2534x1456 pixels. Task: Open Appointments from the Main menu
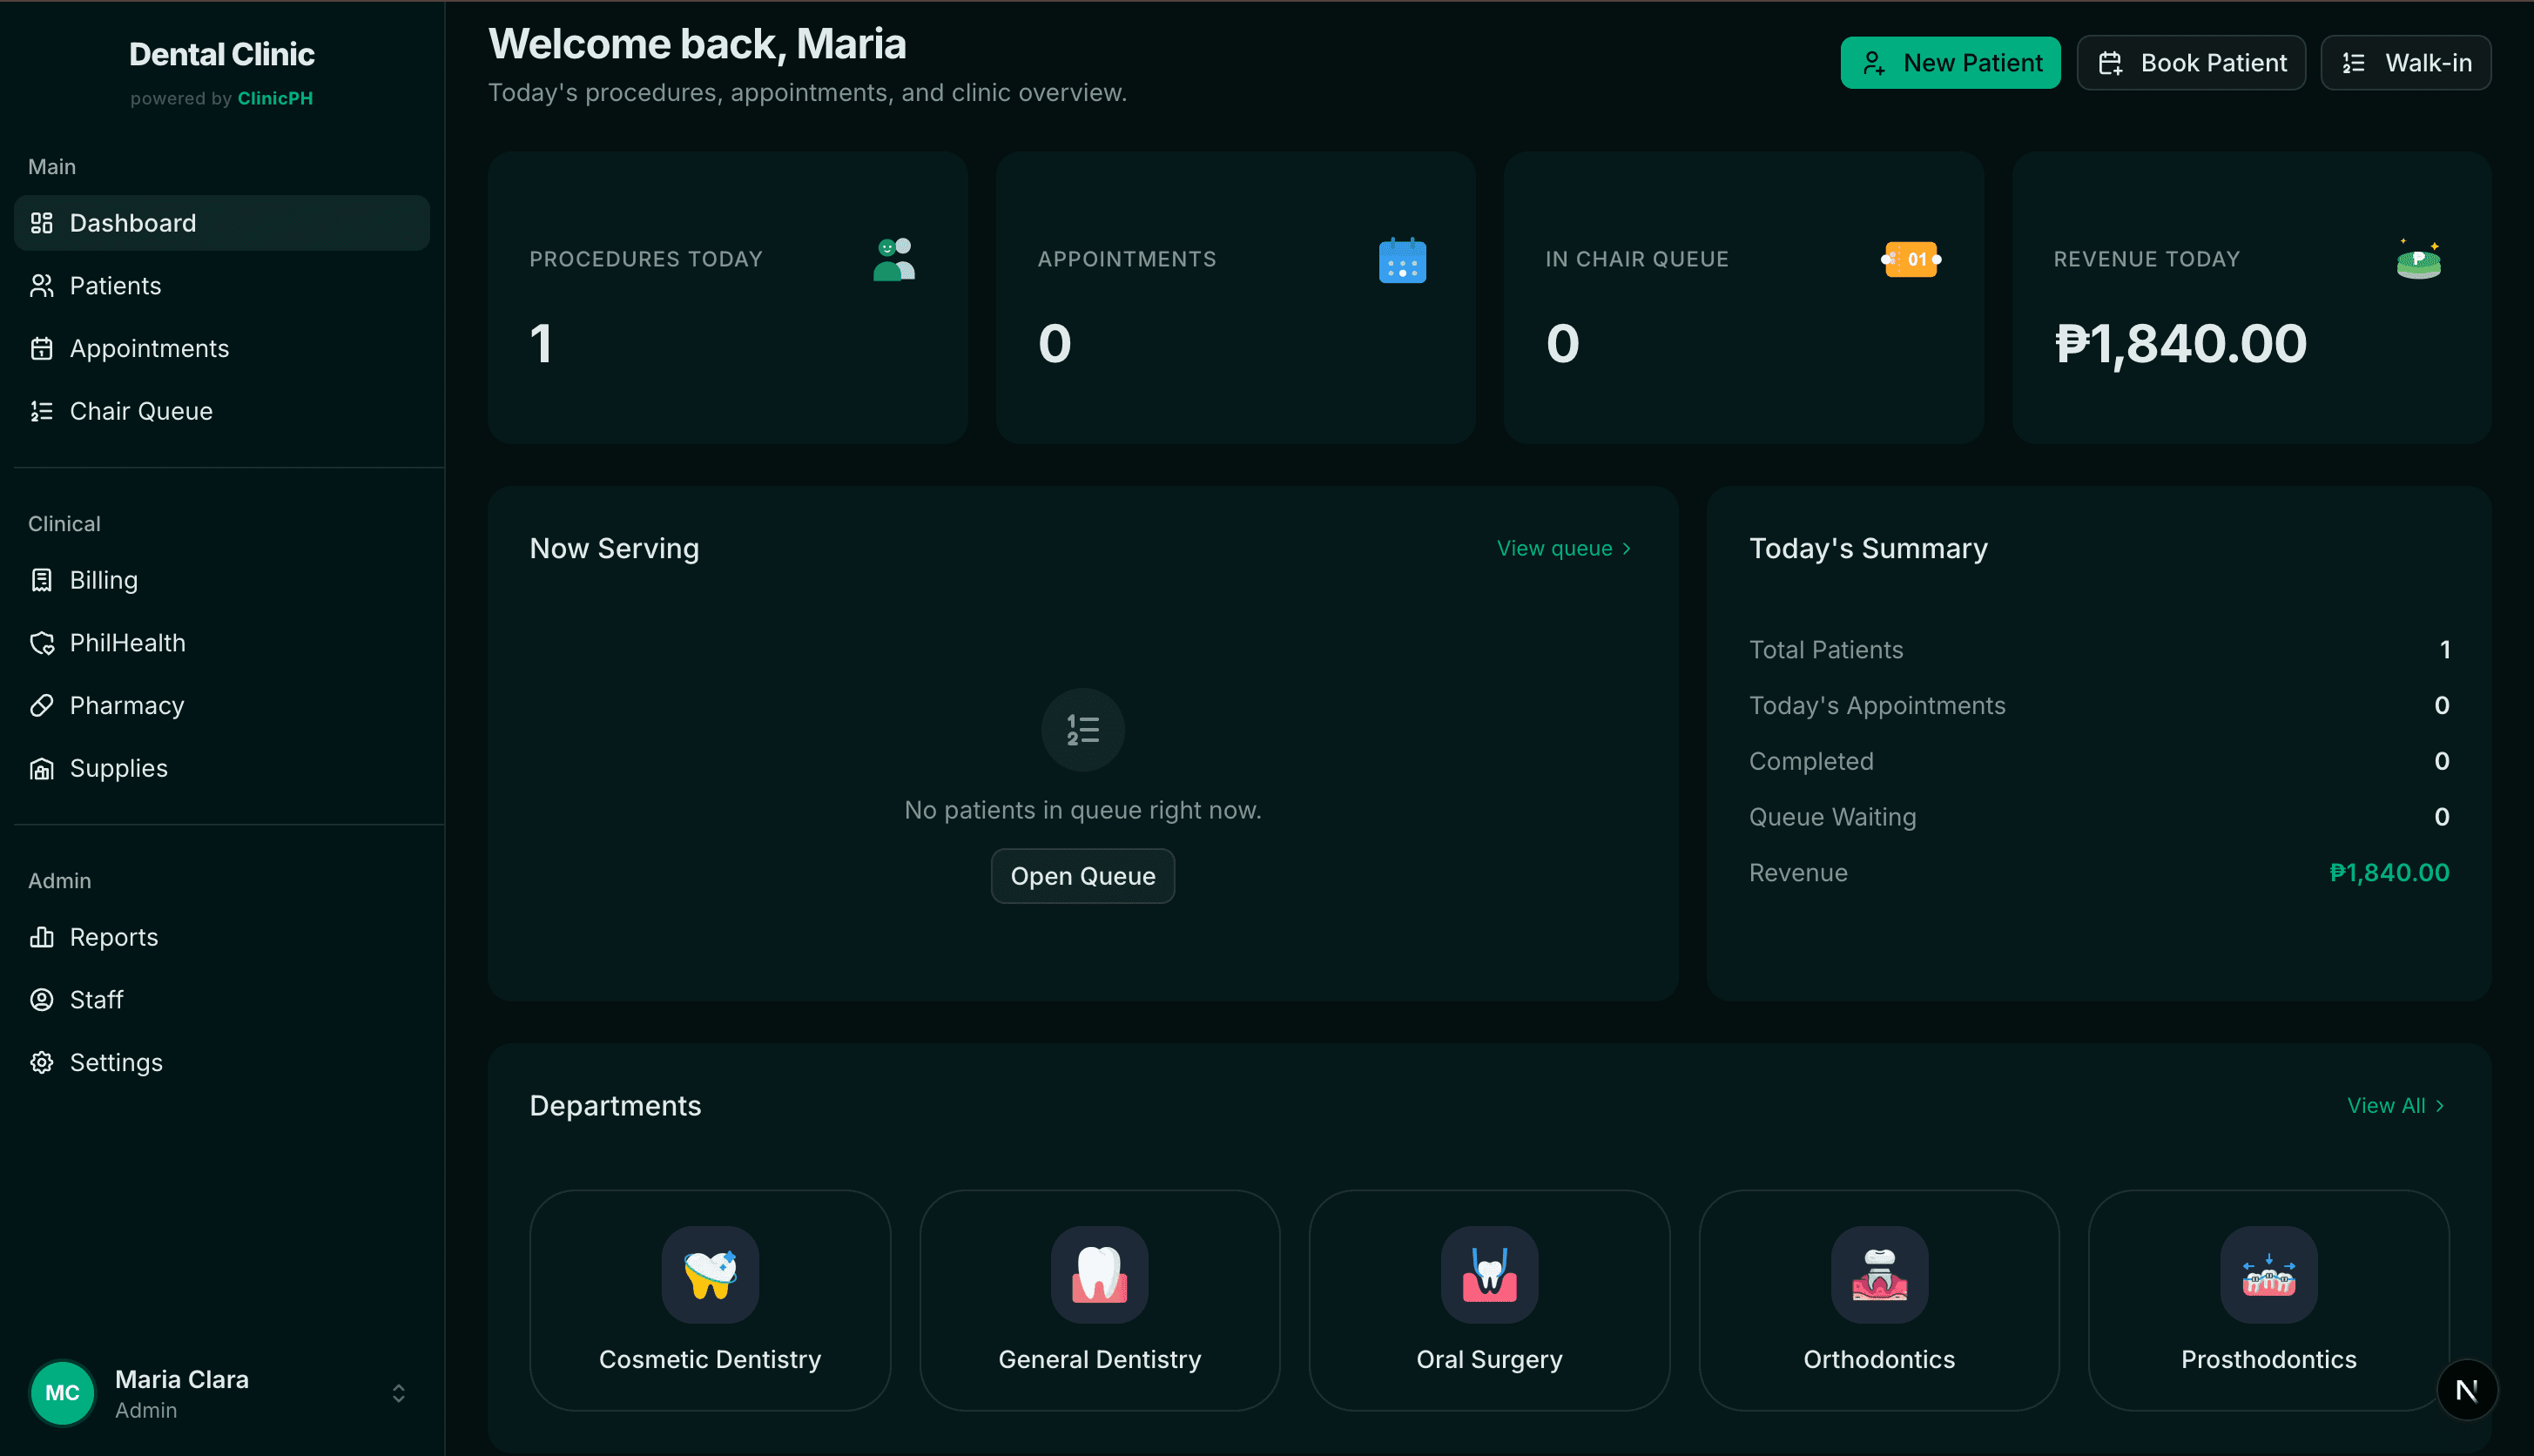[x=149, y=348]
